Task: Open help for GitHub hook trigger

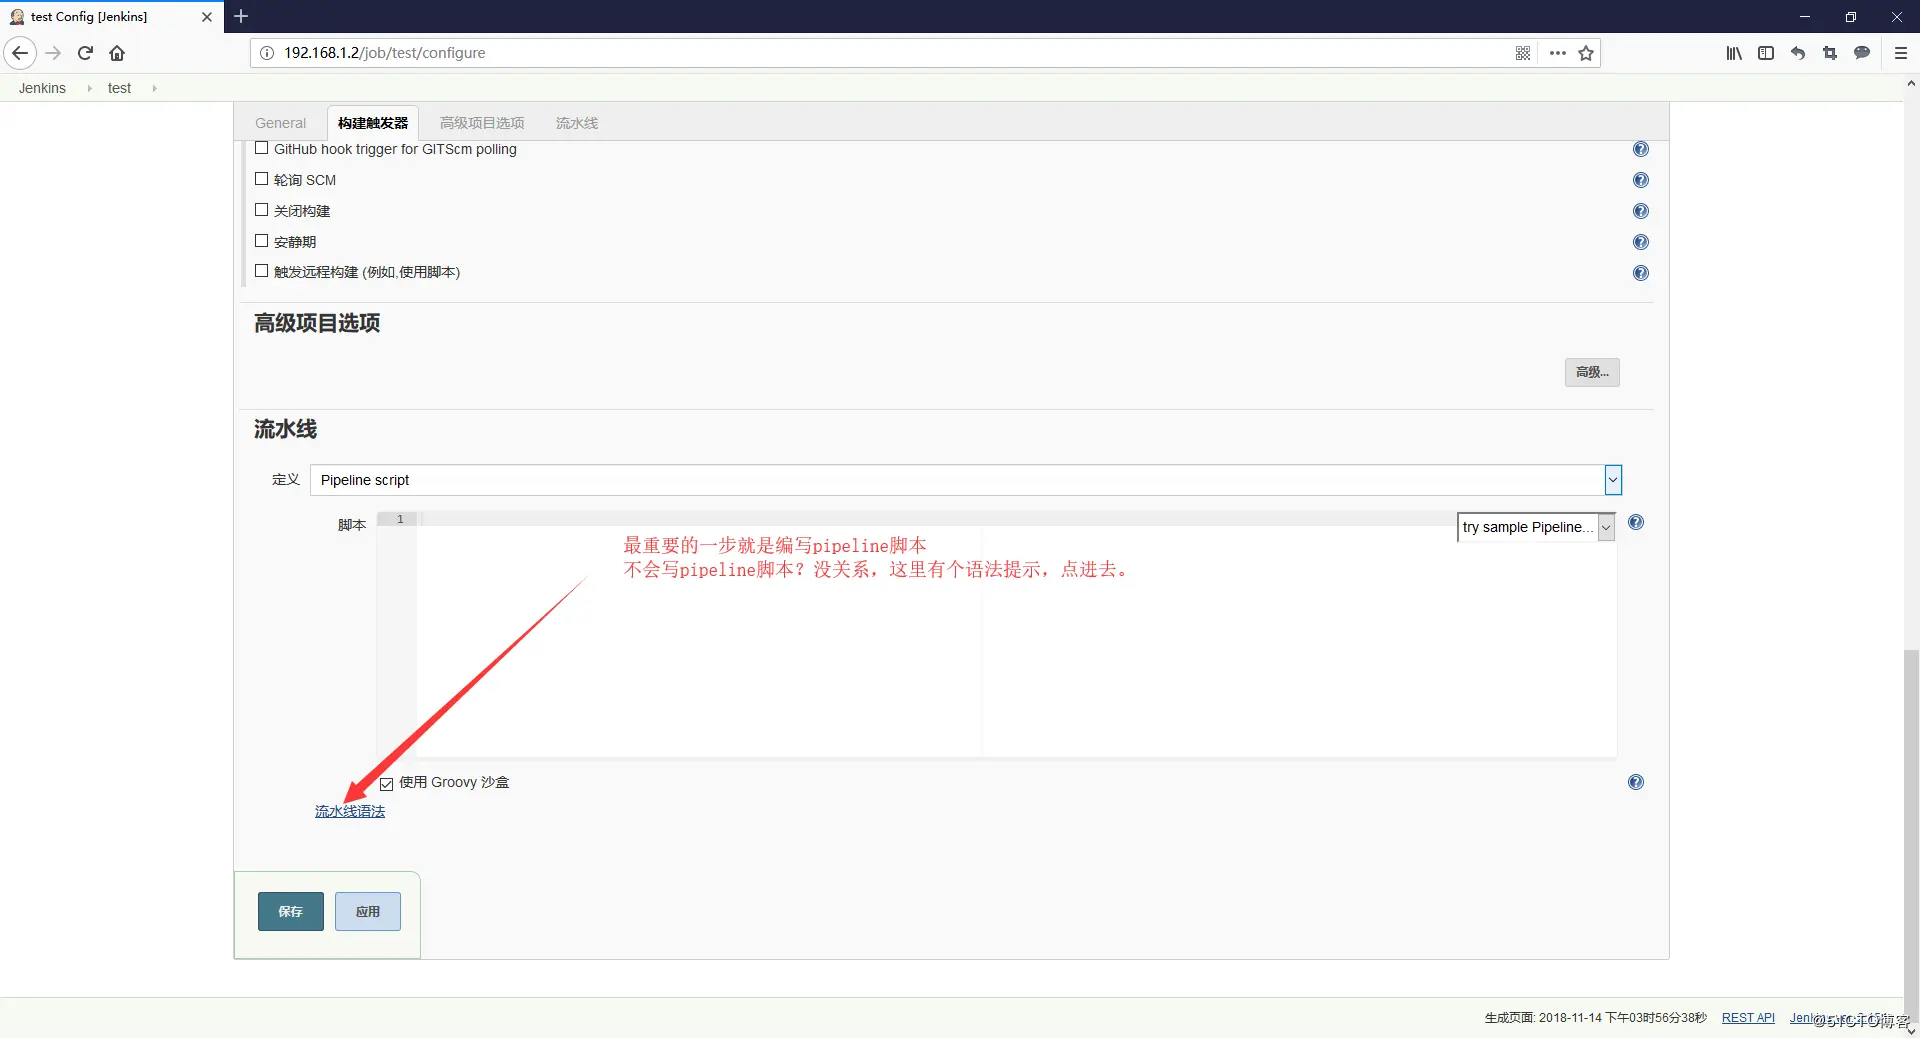Action: pyautogui.click(x=1641, y=149)
